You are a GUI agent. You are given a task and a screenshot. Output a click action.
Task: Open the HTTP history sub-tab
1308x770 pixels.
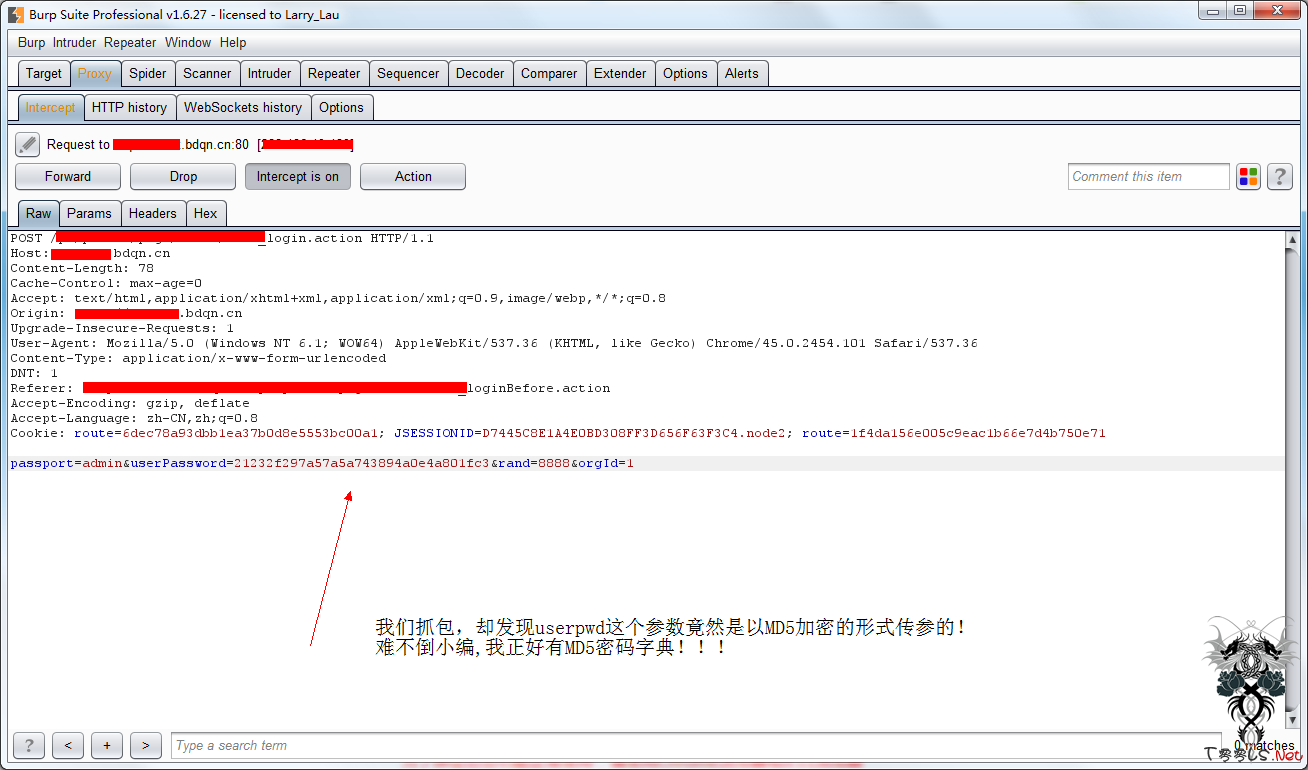pos(129,107)
